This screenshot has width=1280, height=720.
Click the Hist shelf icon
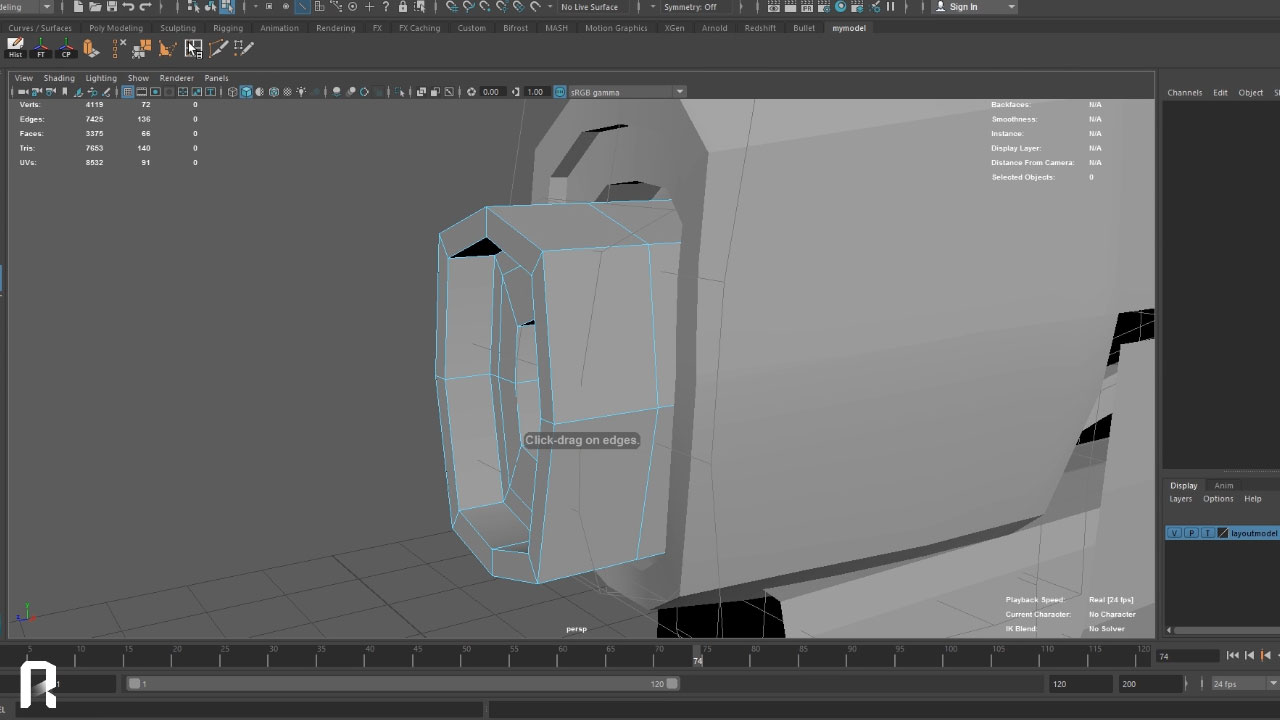coord(15,47)
